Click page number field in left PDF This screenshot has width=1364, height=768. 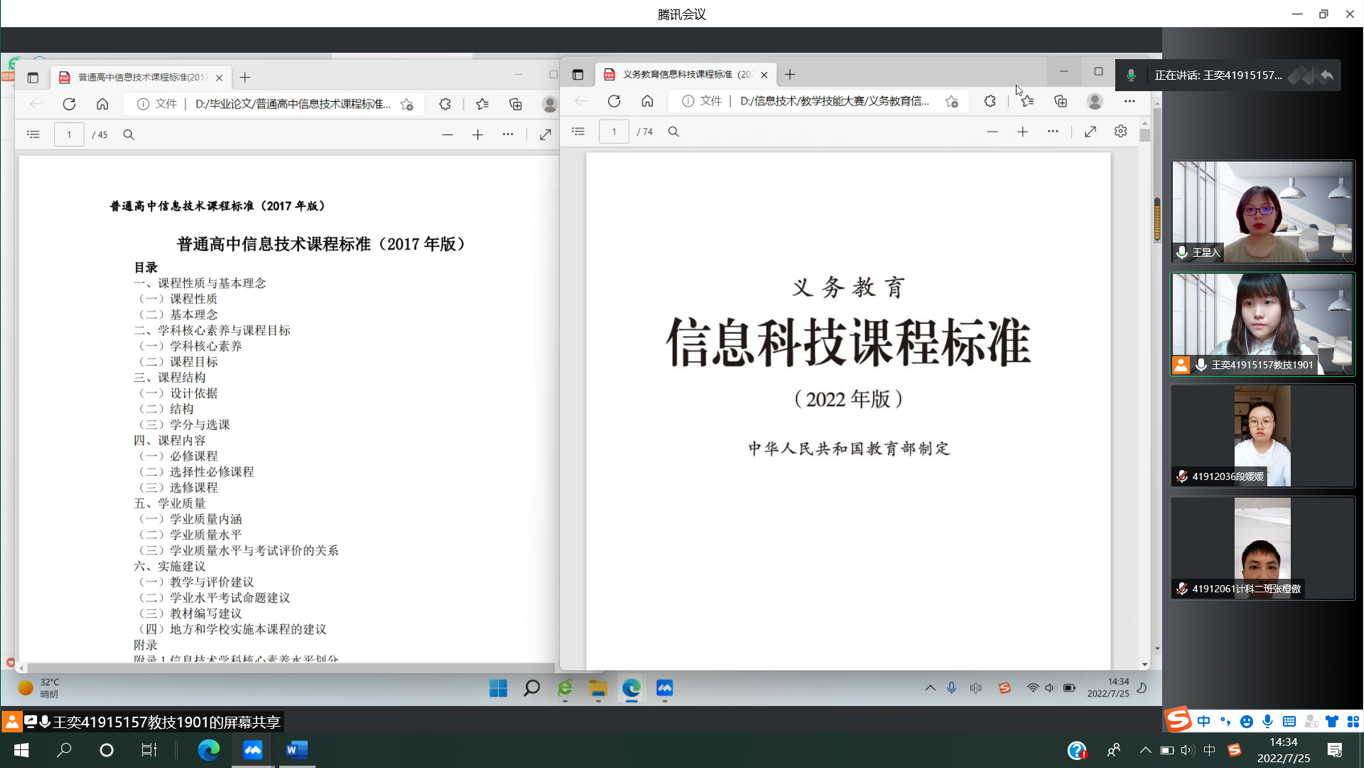tap(69, 135)
